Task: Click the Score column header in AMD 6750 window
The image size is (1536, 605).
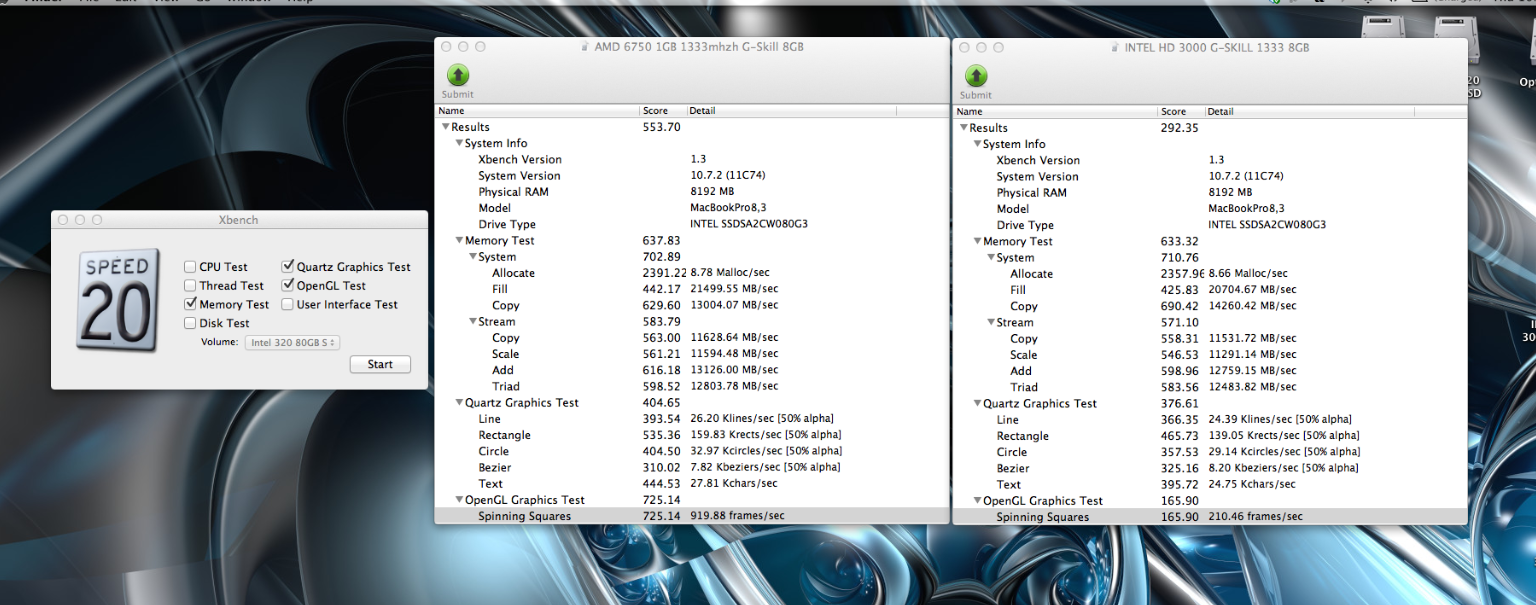Action: [663, 111]
